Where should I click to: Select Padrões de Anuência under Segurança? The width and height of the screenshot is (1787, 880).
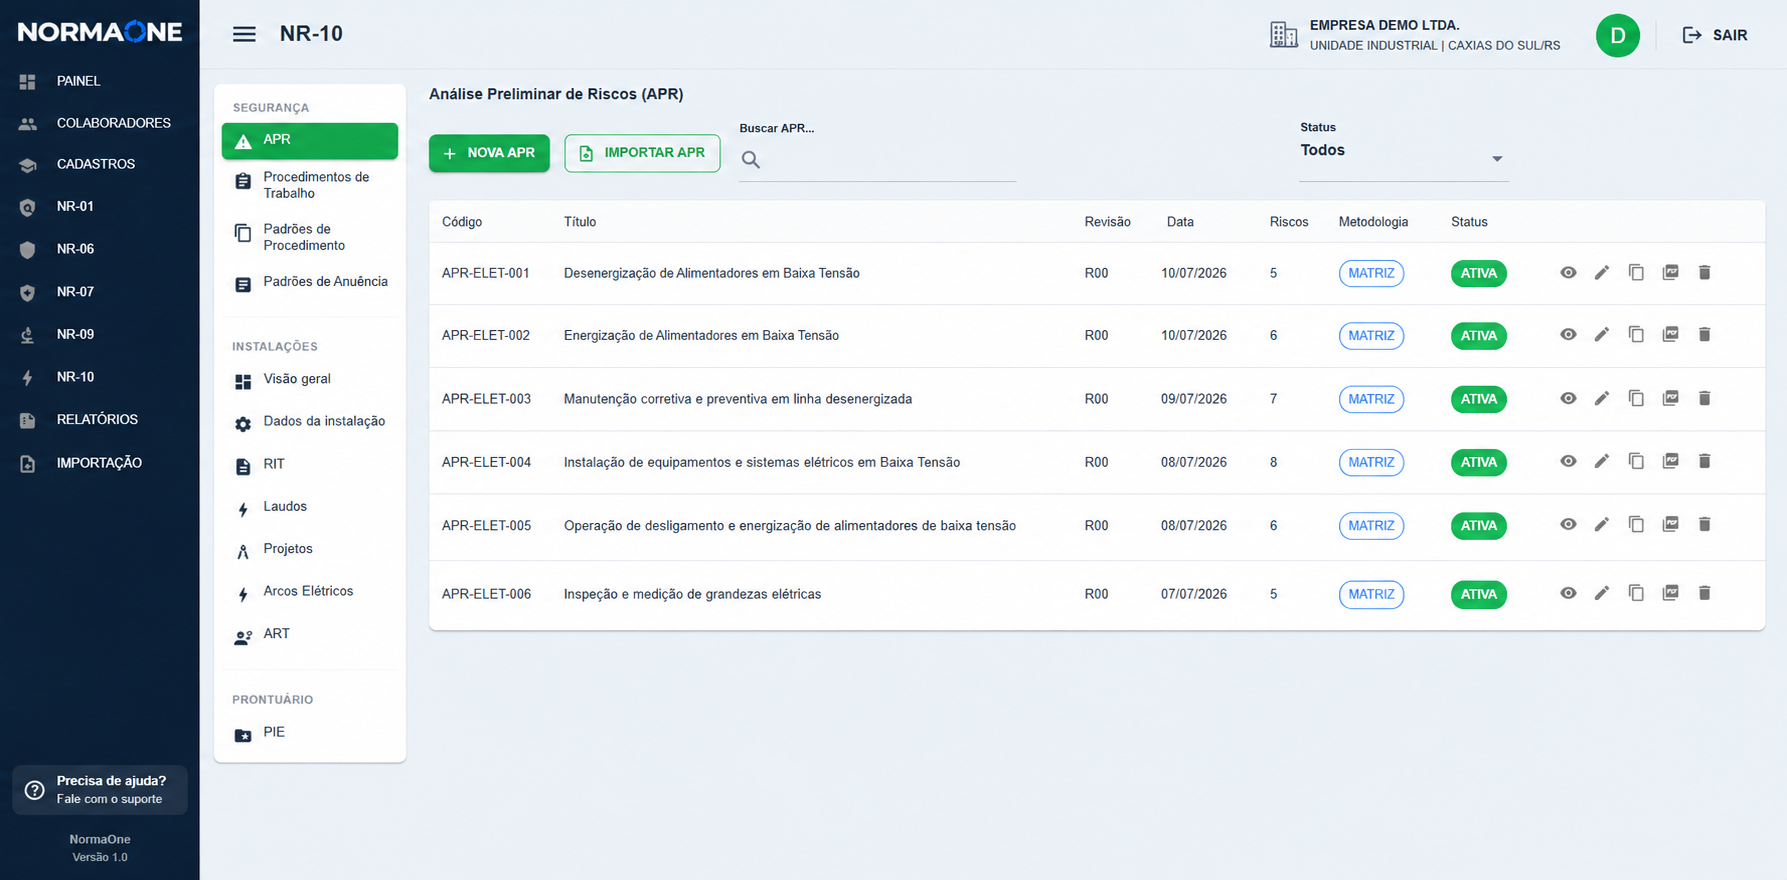310,283
